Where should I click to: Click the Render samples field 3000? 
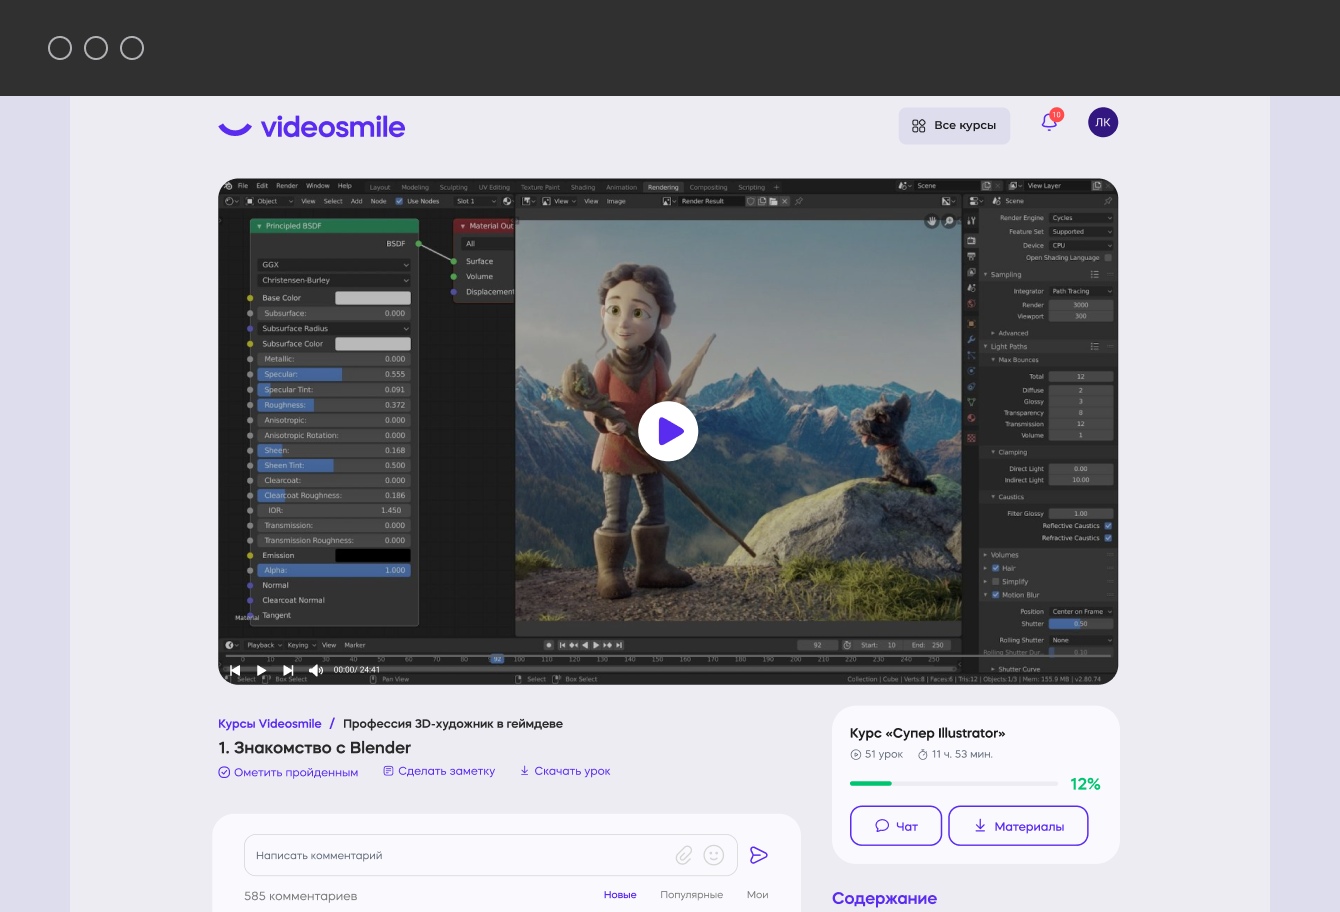pos(1081,305)
